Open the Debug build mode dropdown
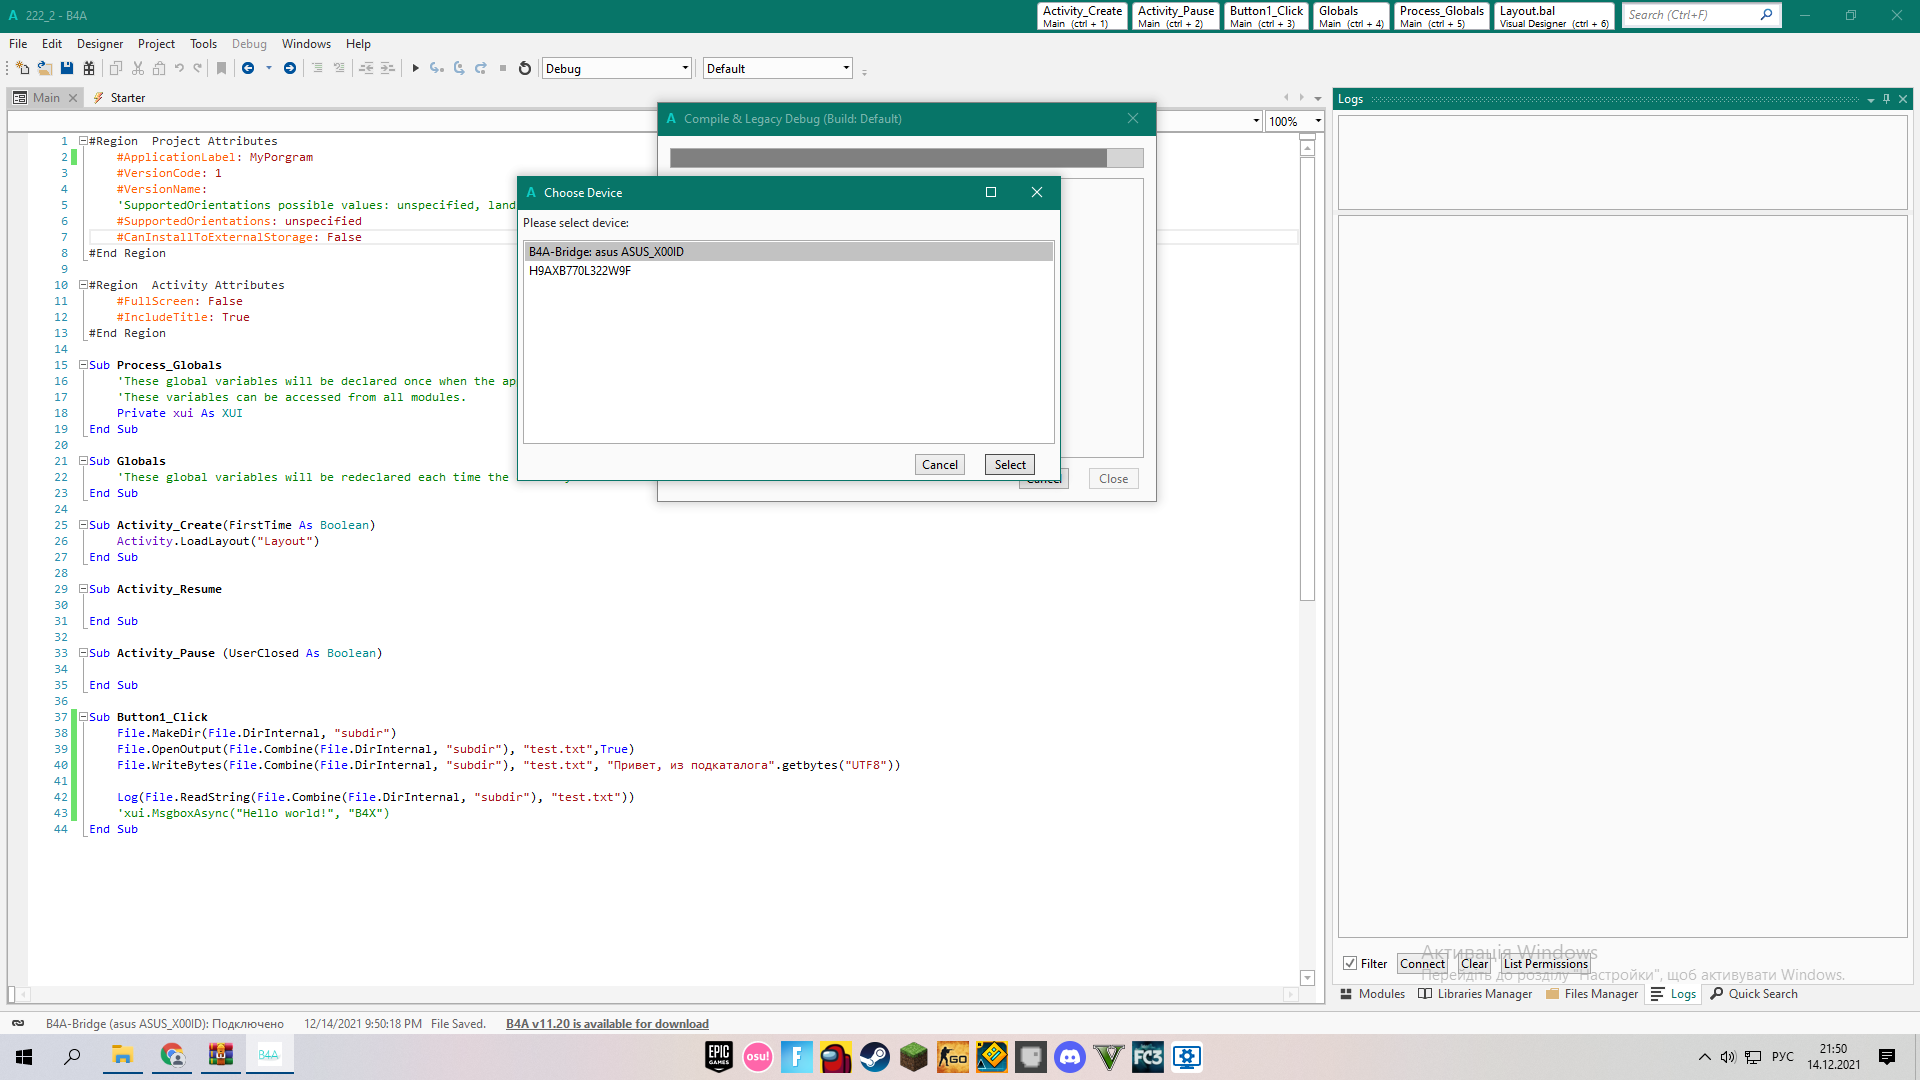Screen dimensions: 1920x1080 [683, 67]
